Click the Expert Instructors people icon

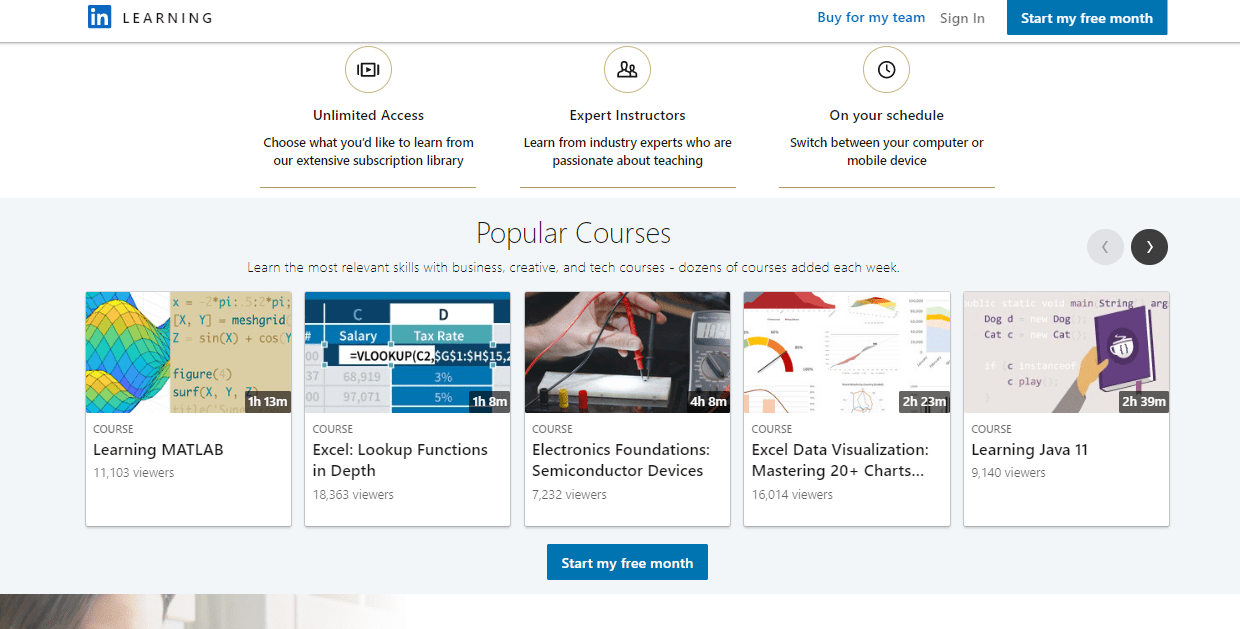click(x=627, y=70)
